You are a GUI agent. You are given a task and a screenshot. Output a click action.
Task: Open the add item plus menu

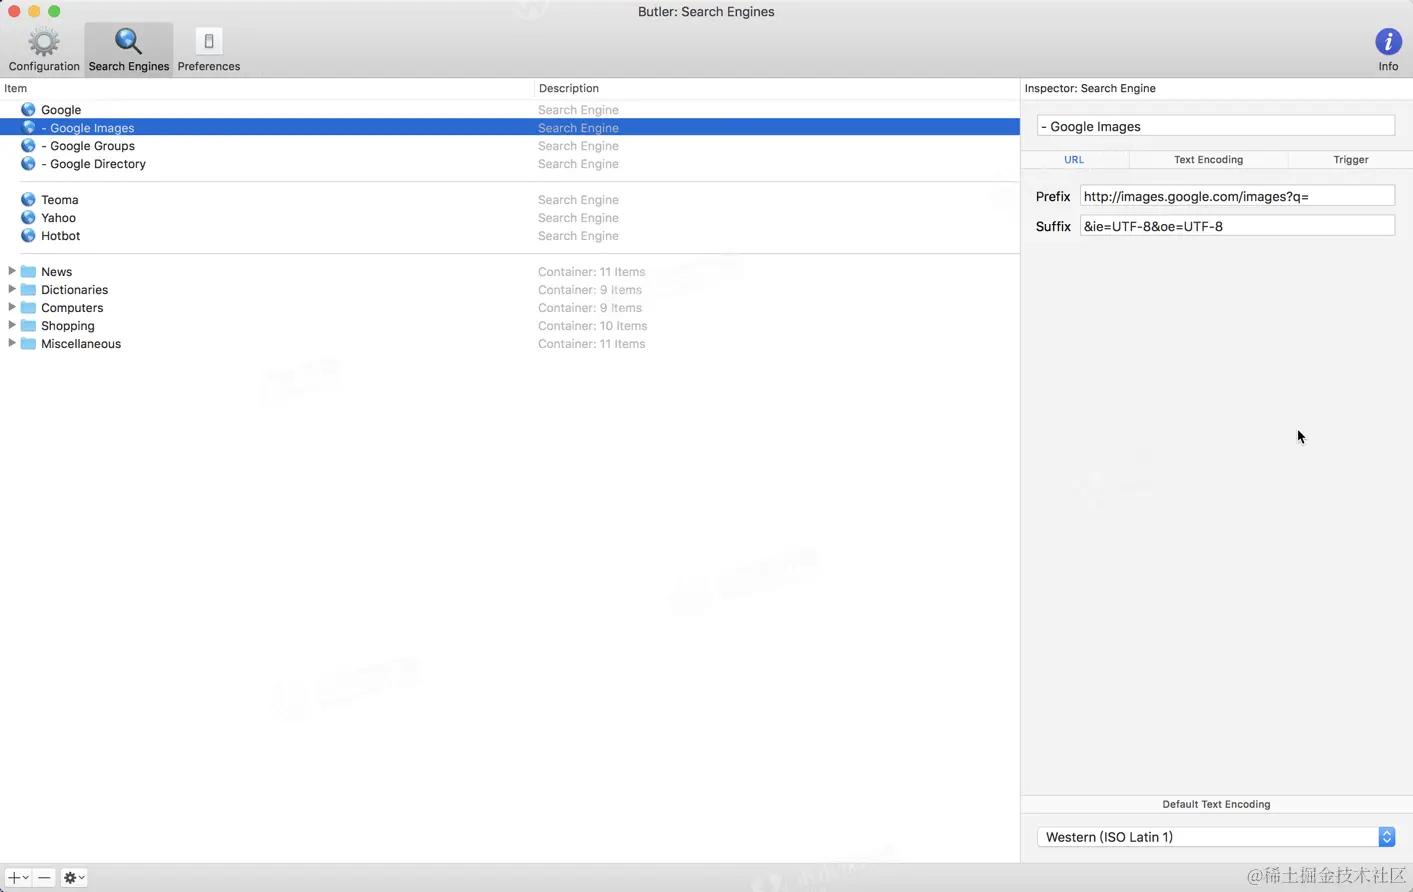point(18,878)
